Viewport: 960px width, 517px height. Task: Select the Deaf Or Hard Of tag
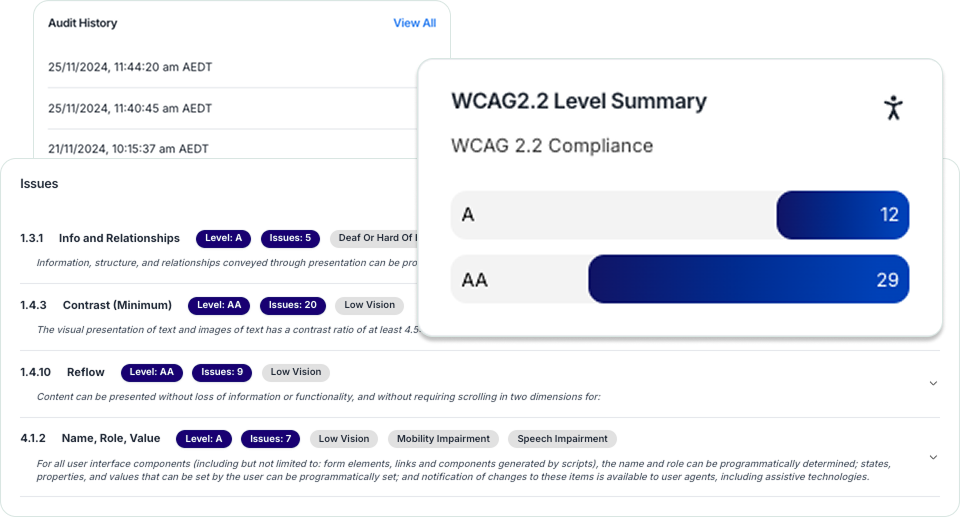click(374, 238)
